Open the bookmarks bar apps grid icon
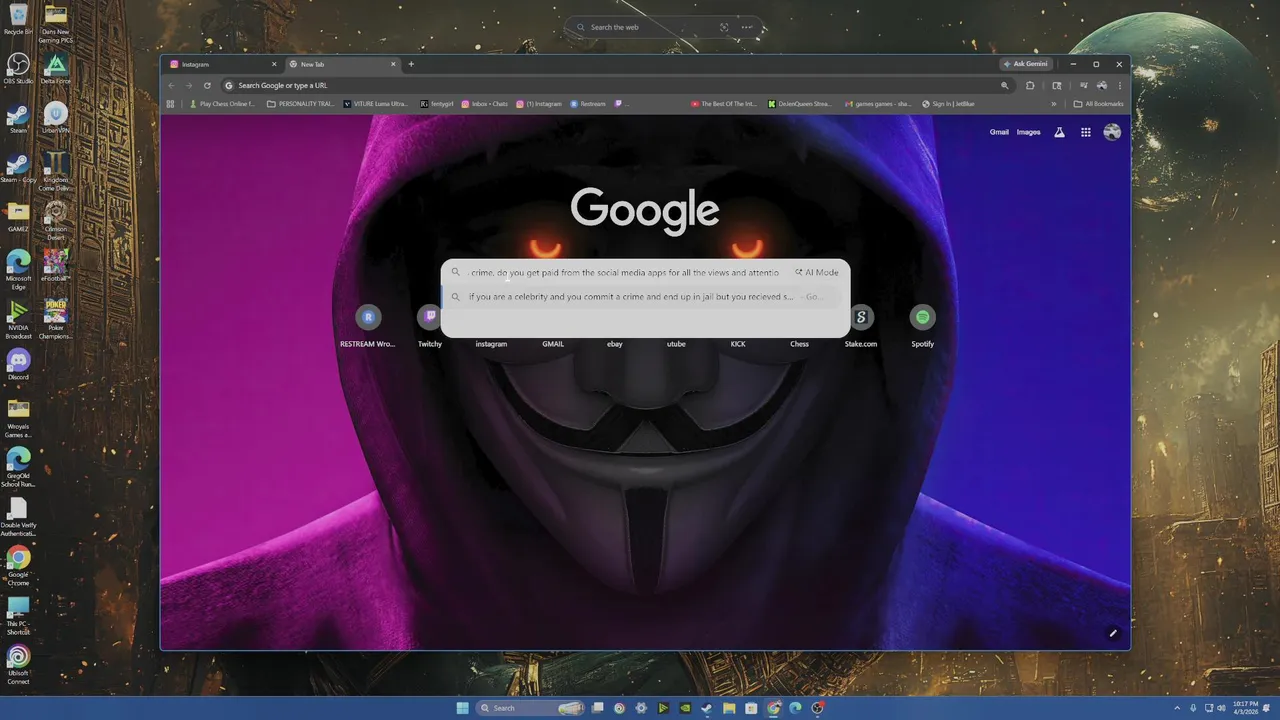This screenshot has height=720, width=1280. coord(170,104)
